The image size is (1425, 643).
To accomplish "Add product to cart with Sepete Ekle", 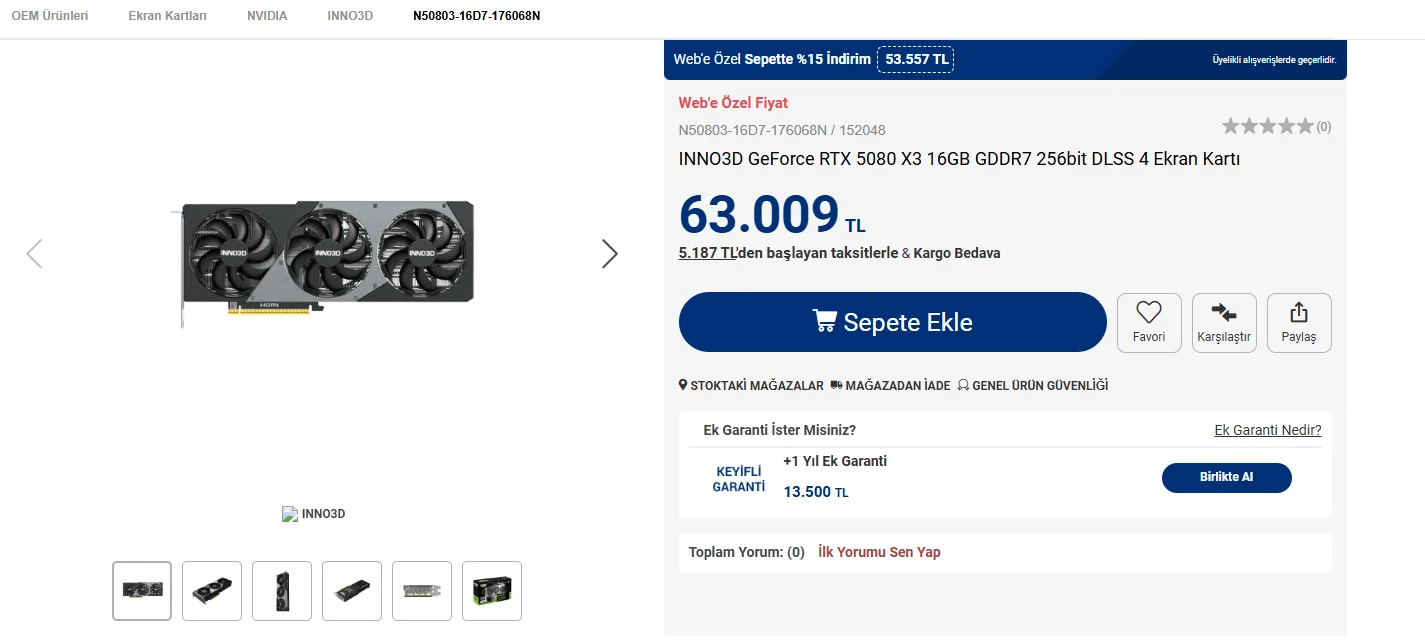I will point(892,322).
